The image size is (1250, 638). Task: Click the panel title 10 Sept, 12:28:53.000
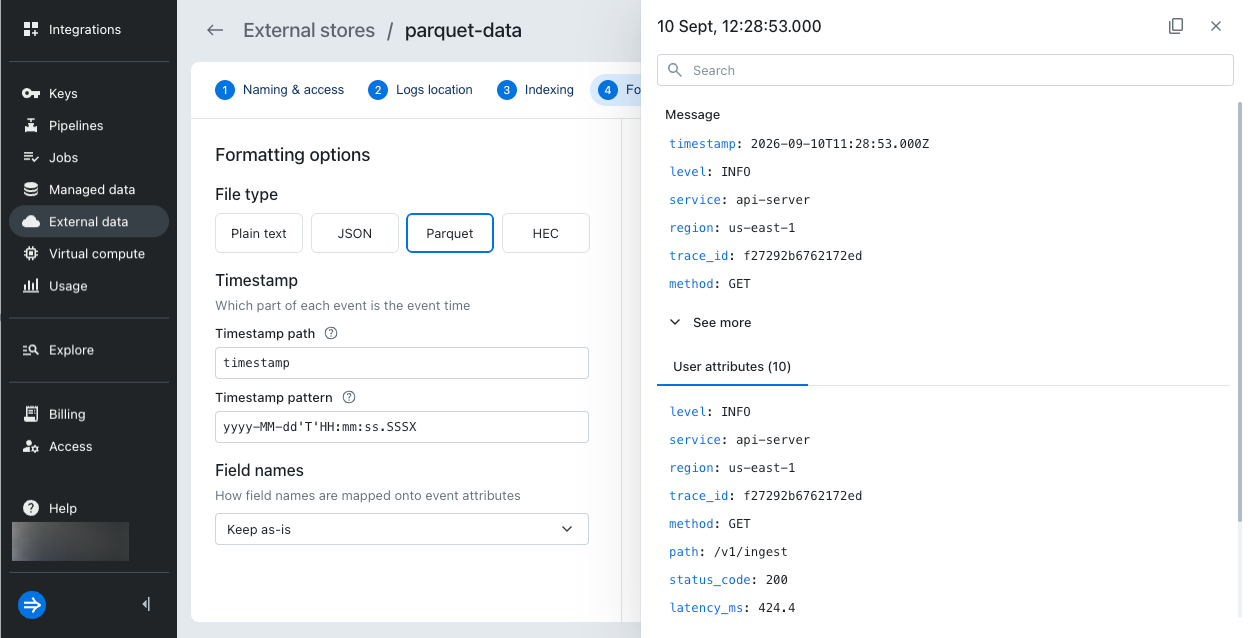coord(739,27)
